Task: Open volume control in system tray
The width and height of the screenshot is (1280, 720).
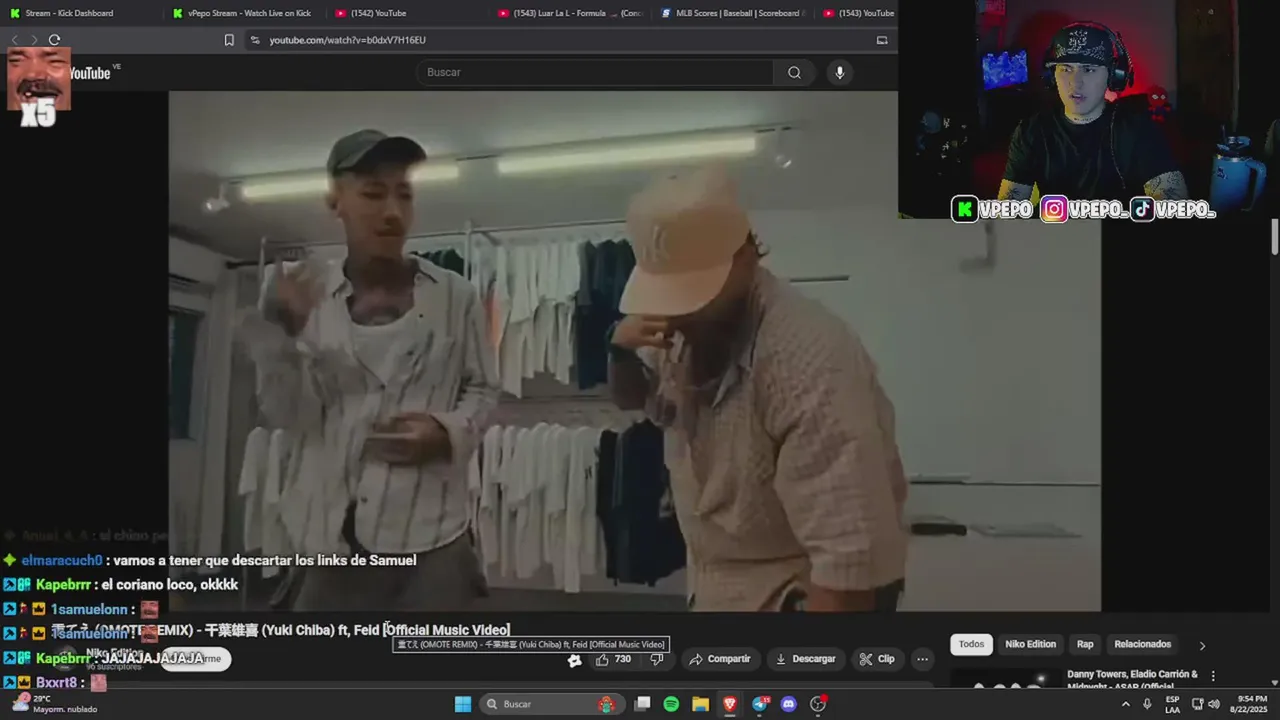Action: click(1214, 704)
